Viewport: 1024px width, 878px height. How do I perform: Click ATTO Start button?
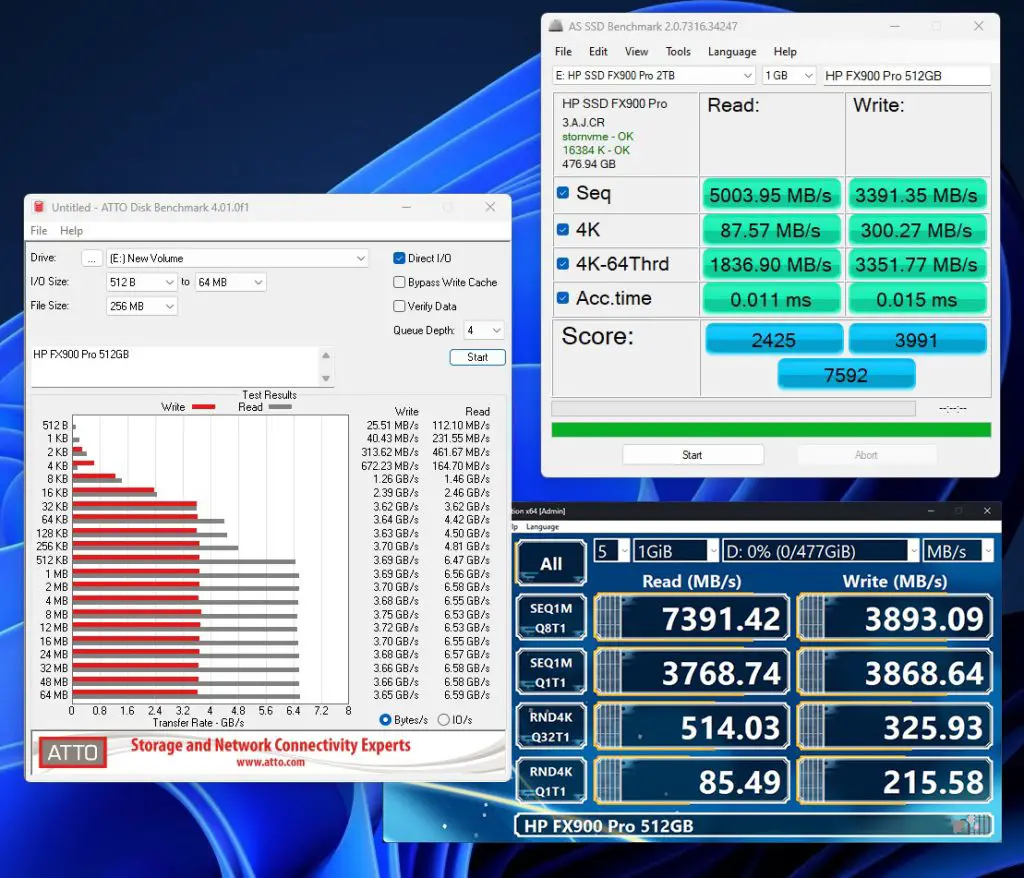tap(477, 357)
